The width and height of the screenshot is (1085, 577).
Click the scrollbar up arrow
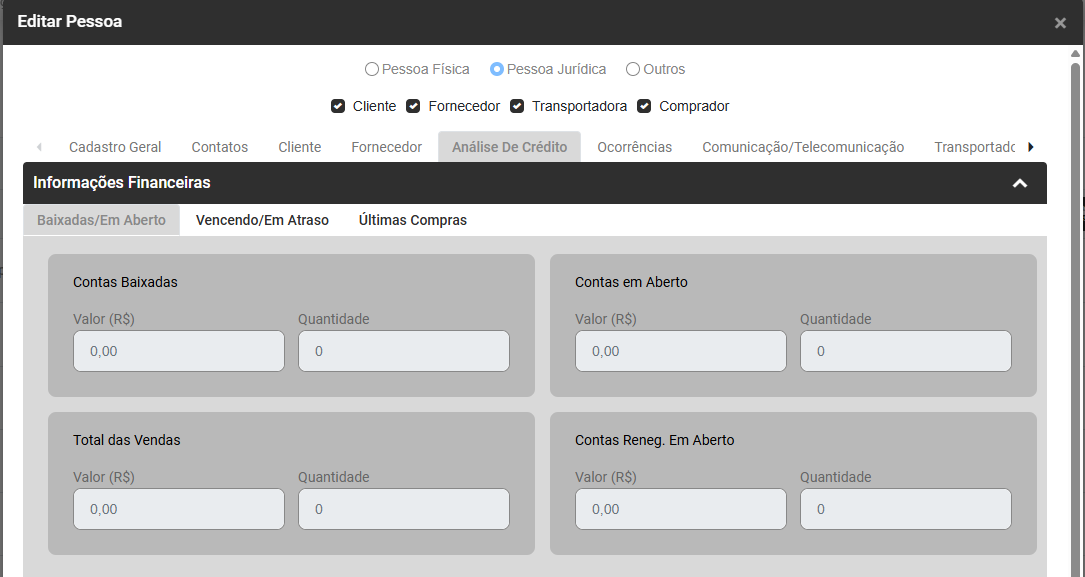[1075, 53]
